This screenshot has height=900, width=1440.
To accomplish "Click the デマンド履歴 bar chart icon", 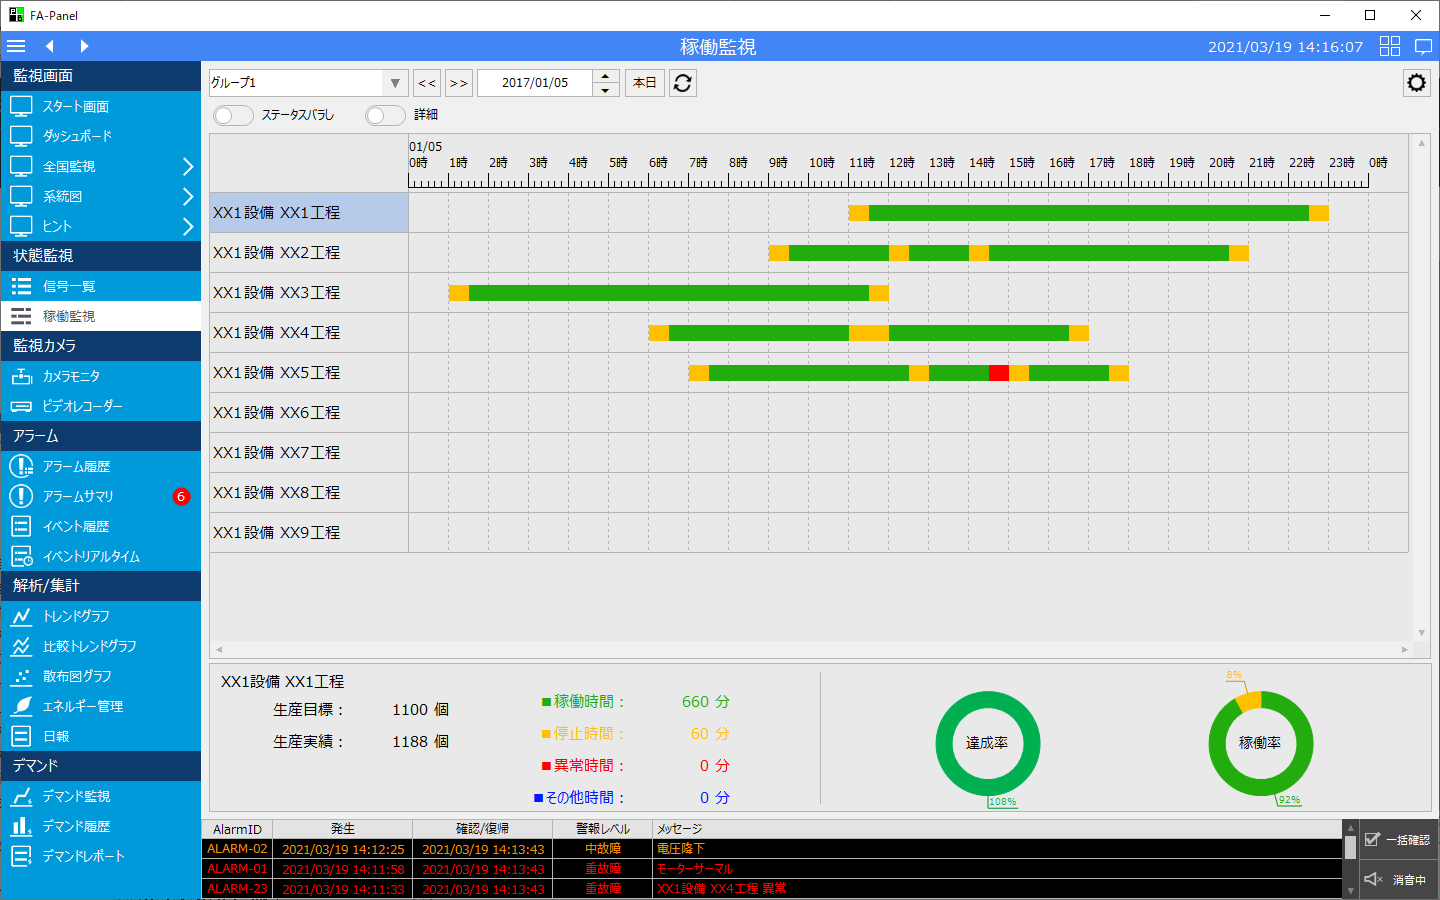I will point(21,826).
